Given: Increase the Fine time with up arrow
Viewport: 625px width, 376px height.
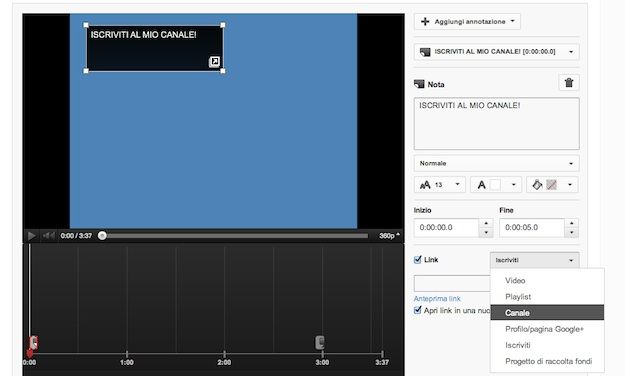Looking at the screenshot, I should pos(572,223).
